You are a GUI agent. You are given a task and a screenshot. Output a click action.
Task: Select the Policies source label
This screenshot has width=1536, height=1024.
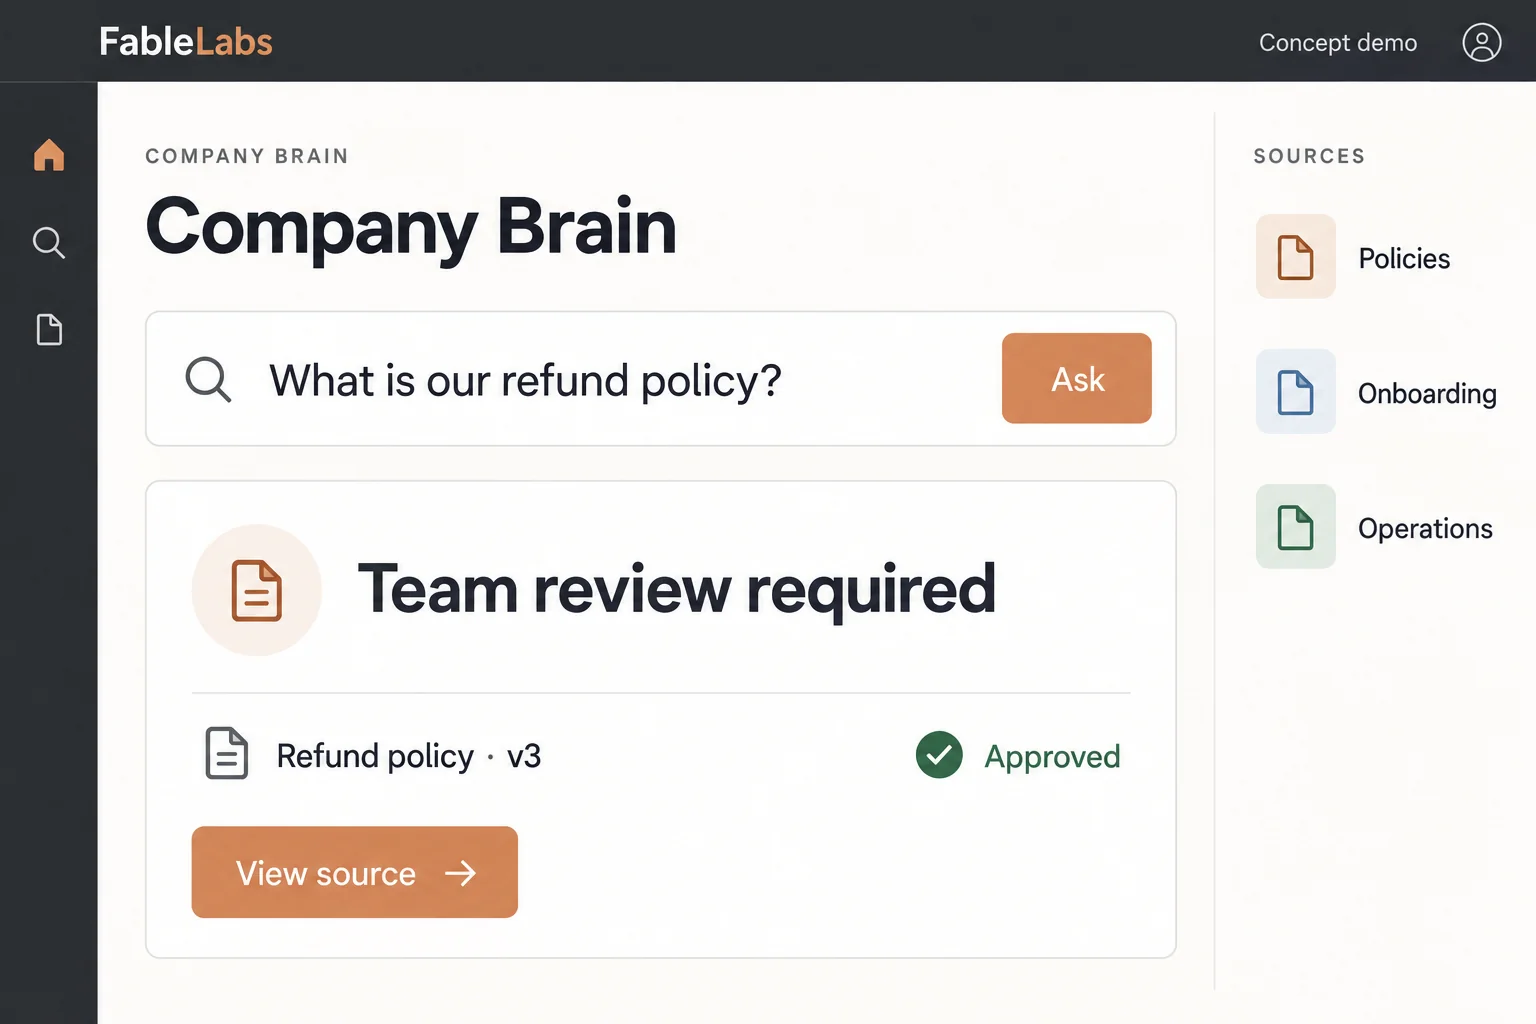(1404, 258)
